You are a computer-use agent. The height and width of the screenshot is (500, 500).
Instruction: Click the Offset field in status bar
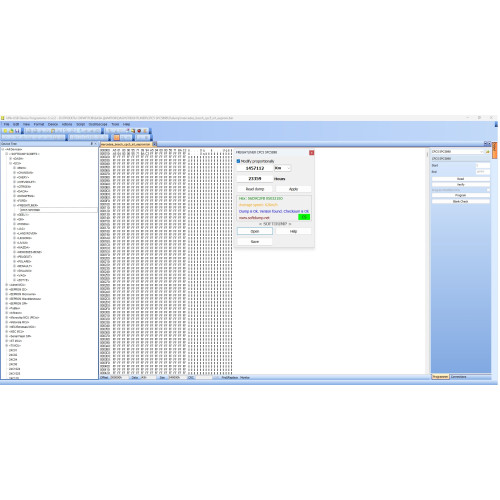coord(119,377)
